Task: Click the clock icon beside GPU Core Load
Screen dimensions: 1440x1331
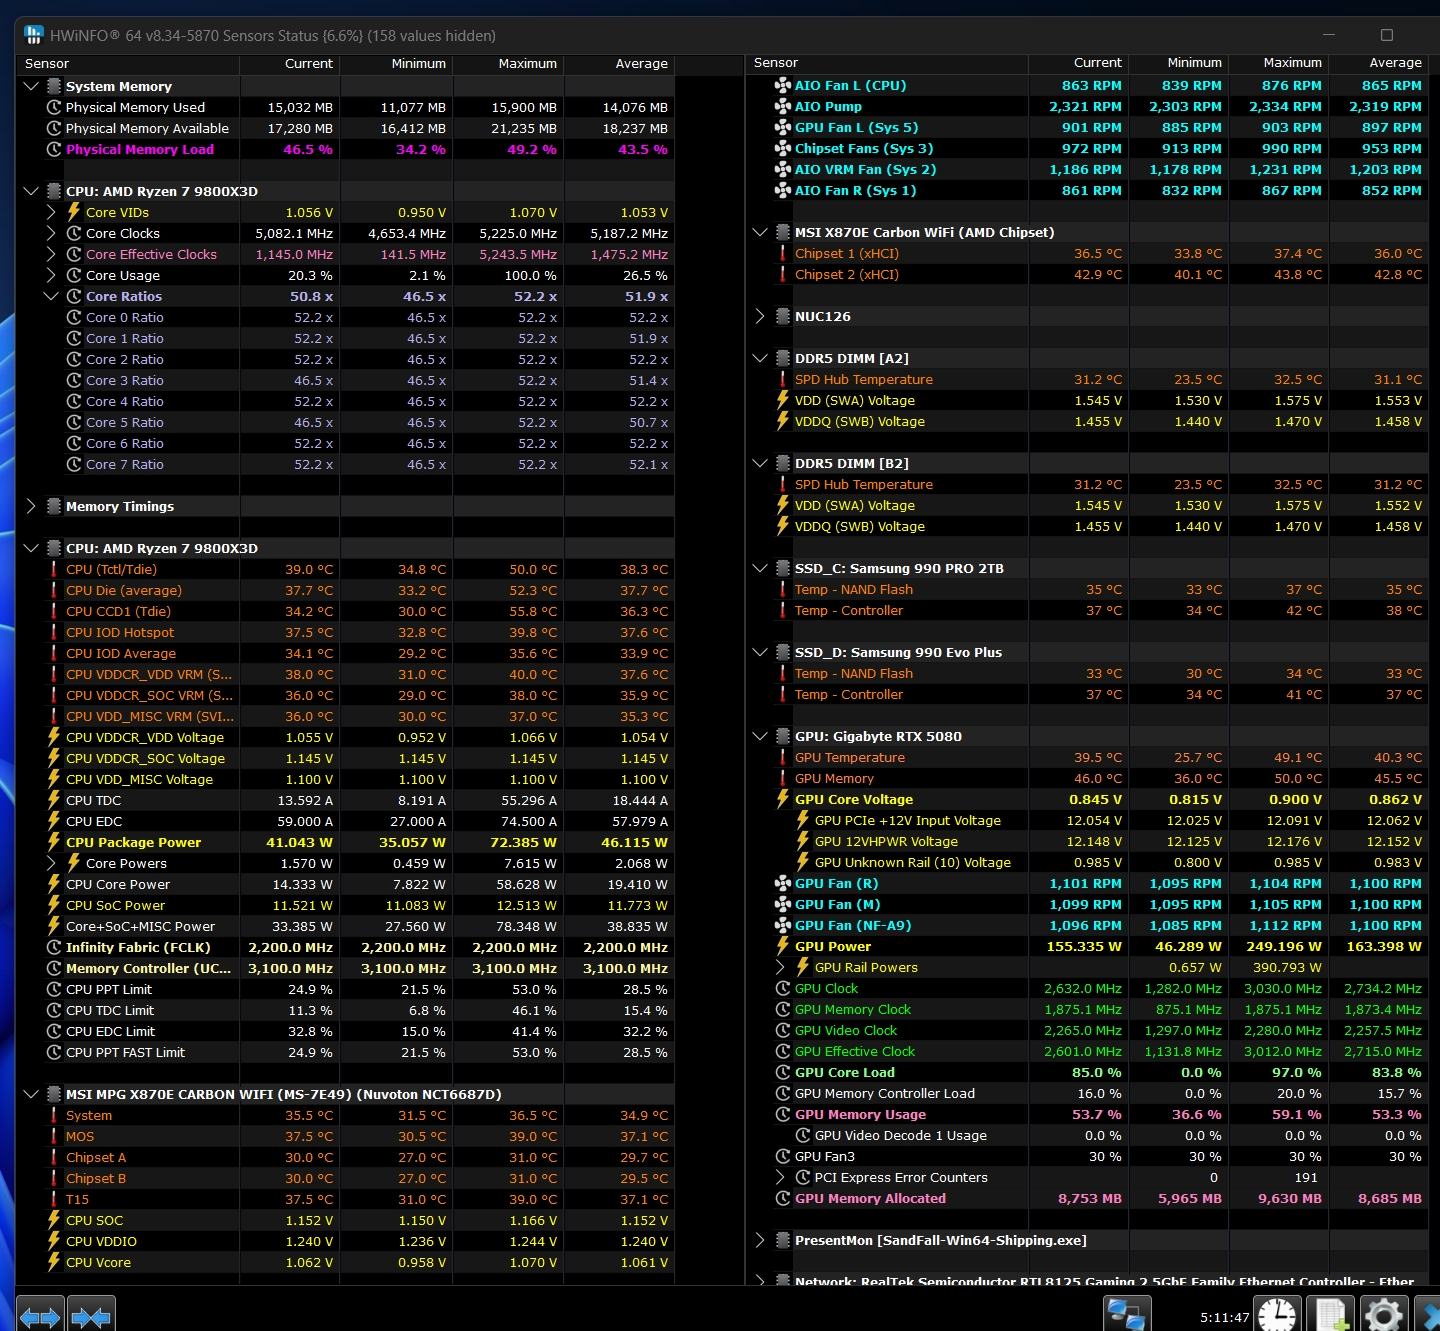Action: click(x=783, y=1072)
